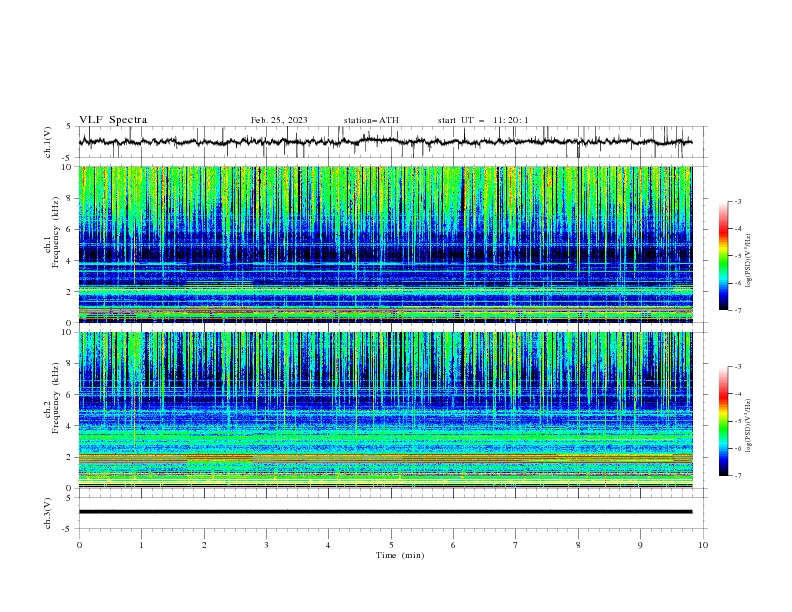Click the 6 kHz tick on ch.2 frequency axis
The image size is (792, 612).
(x=71, y=394)
